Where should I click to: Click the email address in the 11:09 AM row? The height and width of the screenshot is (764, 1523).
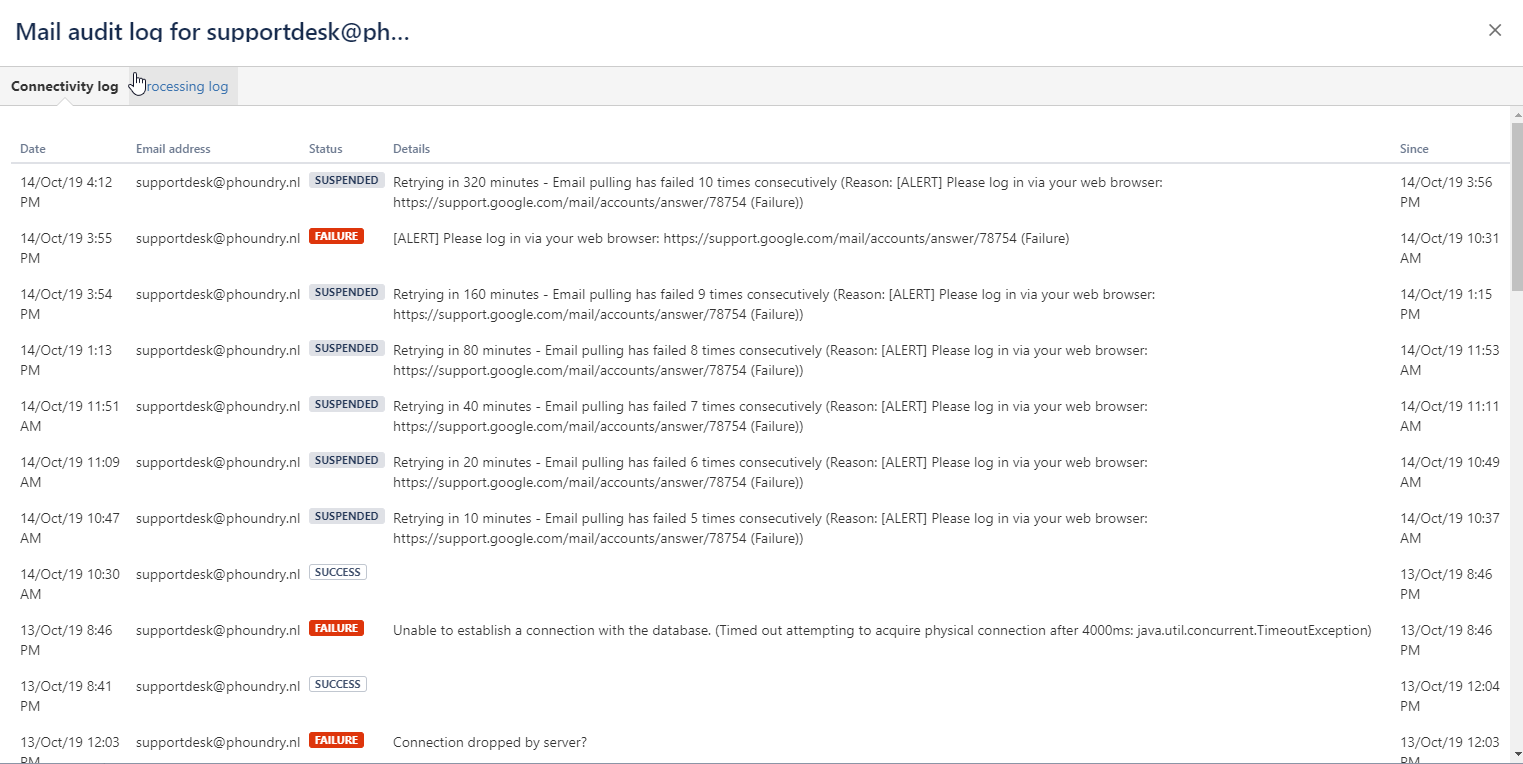tap(218, 463)
